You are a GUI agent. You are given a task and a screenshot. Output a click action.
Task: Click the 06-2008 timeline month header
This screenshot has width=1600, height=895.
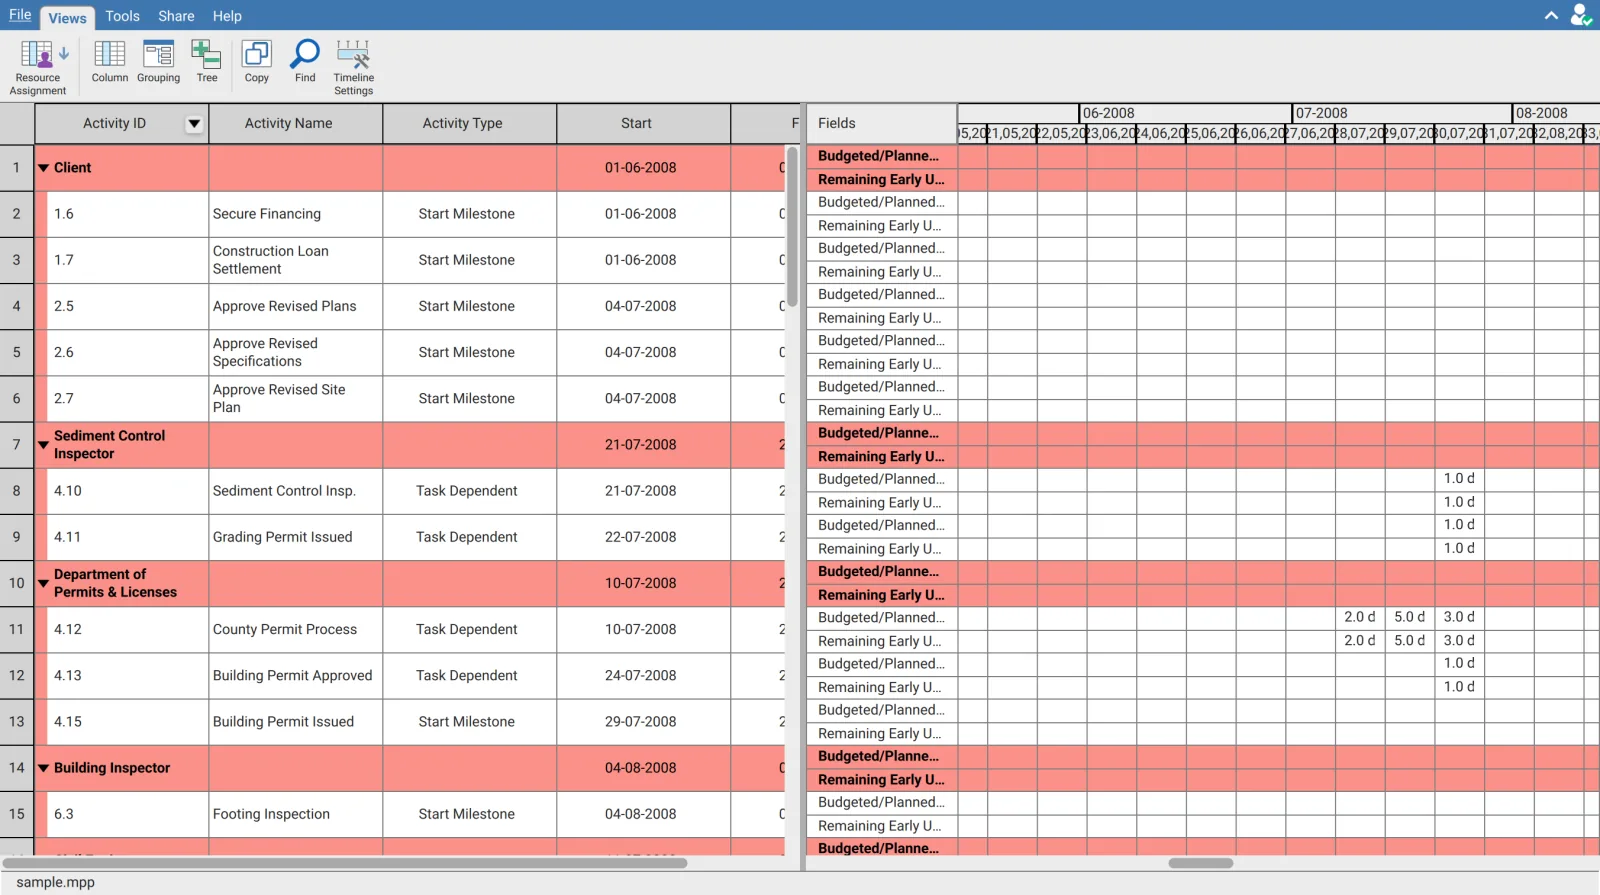coord(1186,113)
